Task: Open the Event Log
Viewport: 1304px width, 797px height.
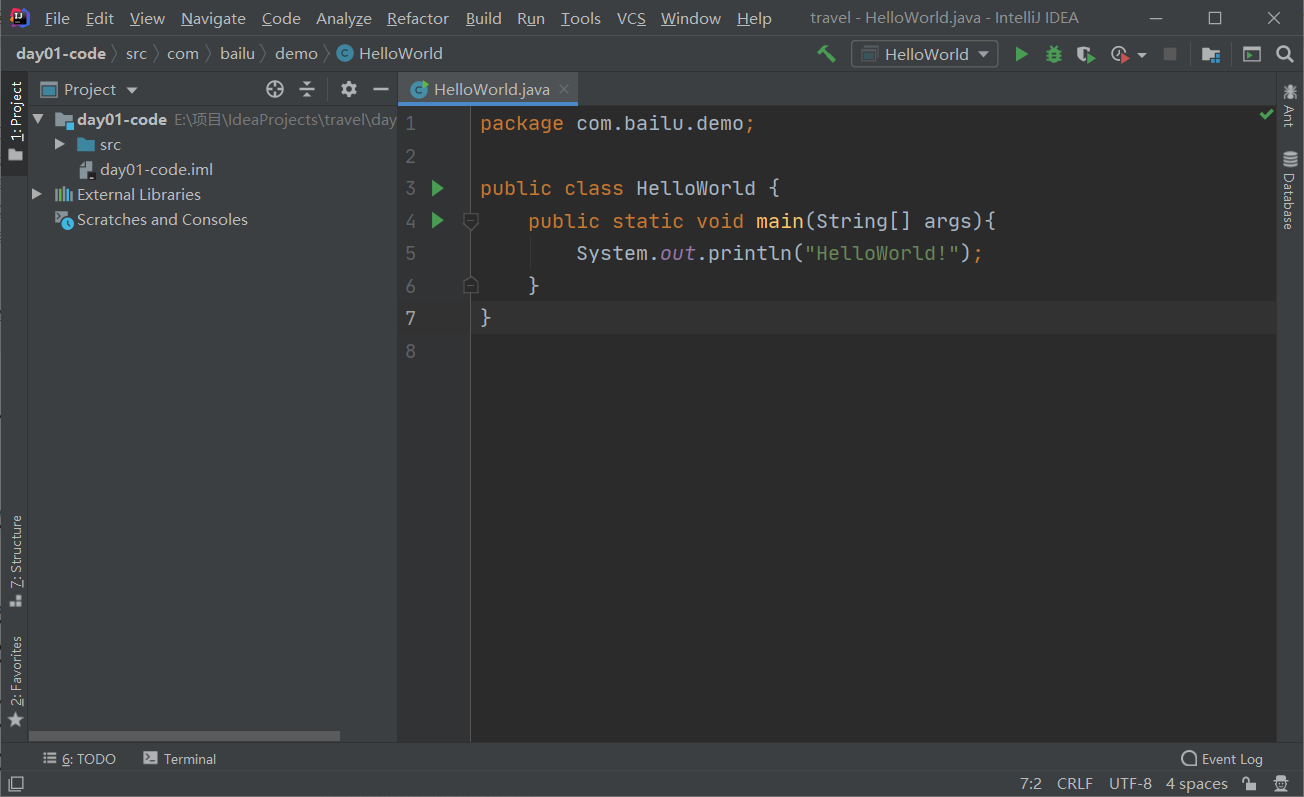Action: [x=1222, y=759]
